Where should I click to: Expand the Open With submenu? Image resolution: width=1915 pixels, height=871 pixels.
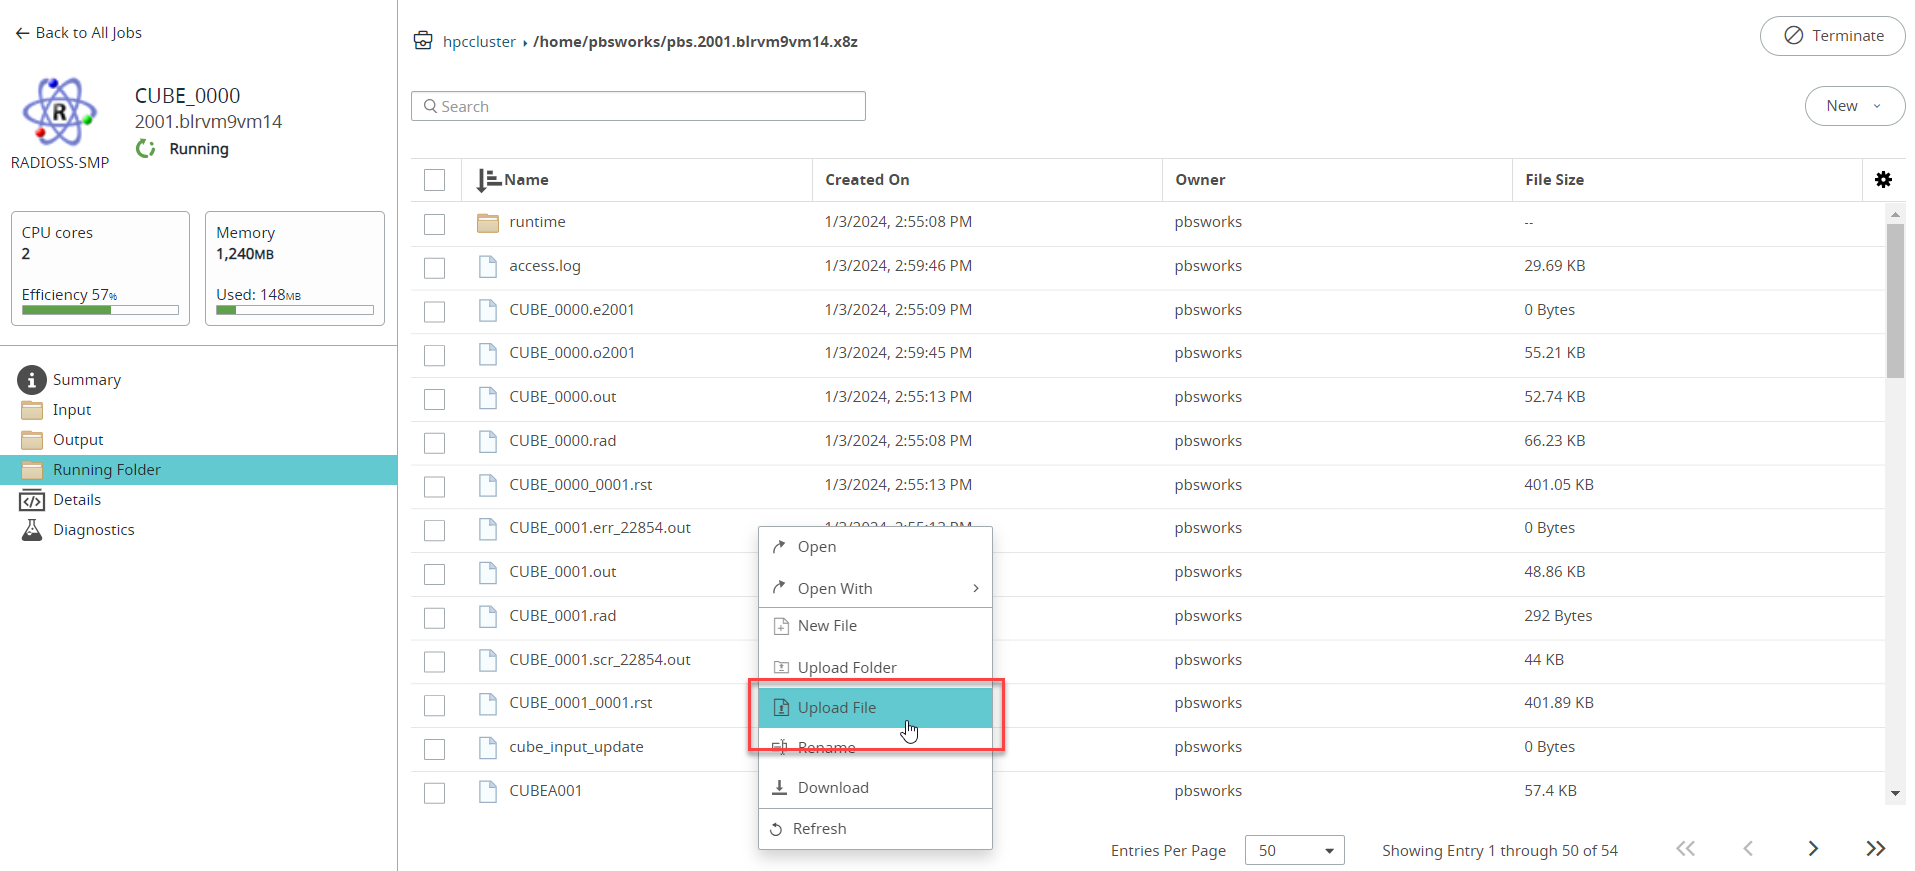(x=875, y=588)
